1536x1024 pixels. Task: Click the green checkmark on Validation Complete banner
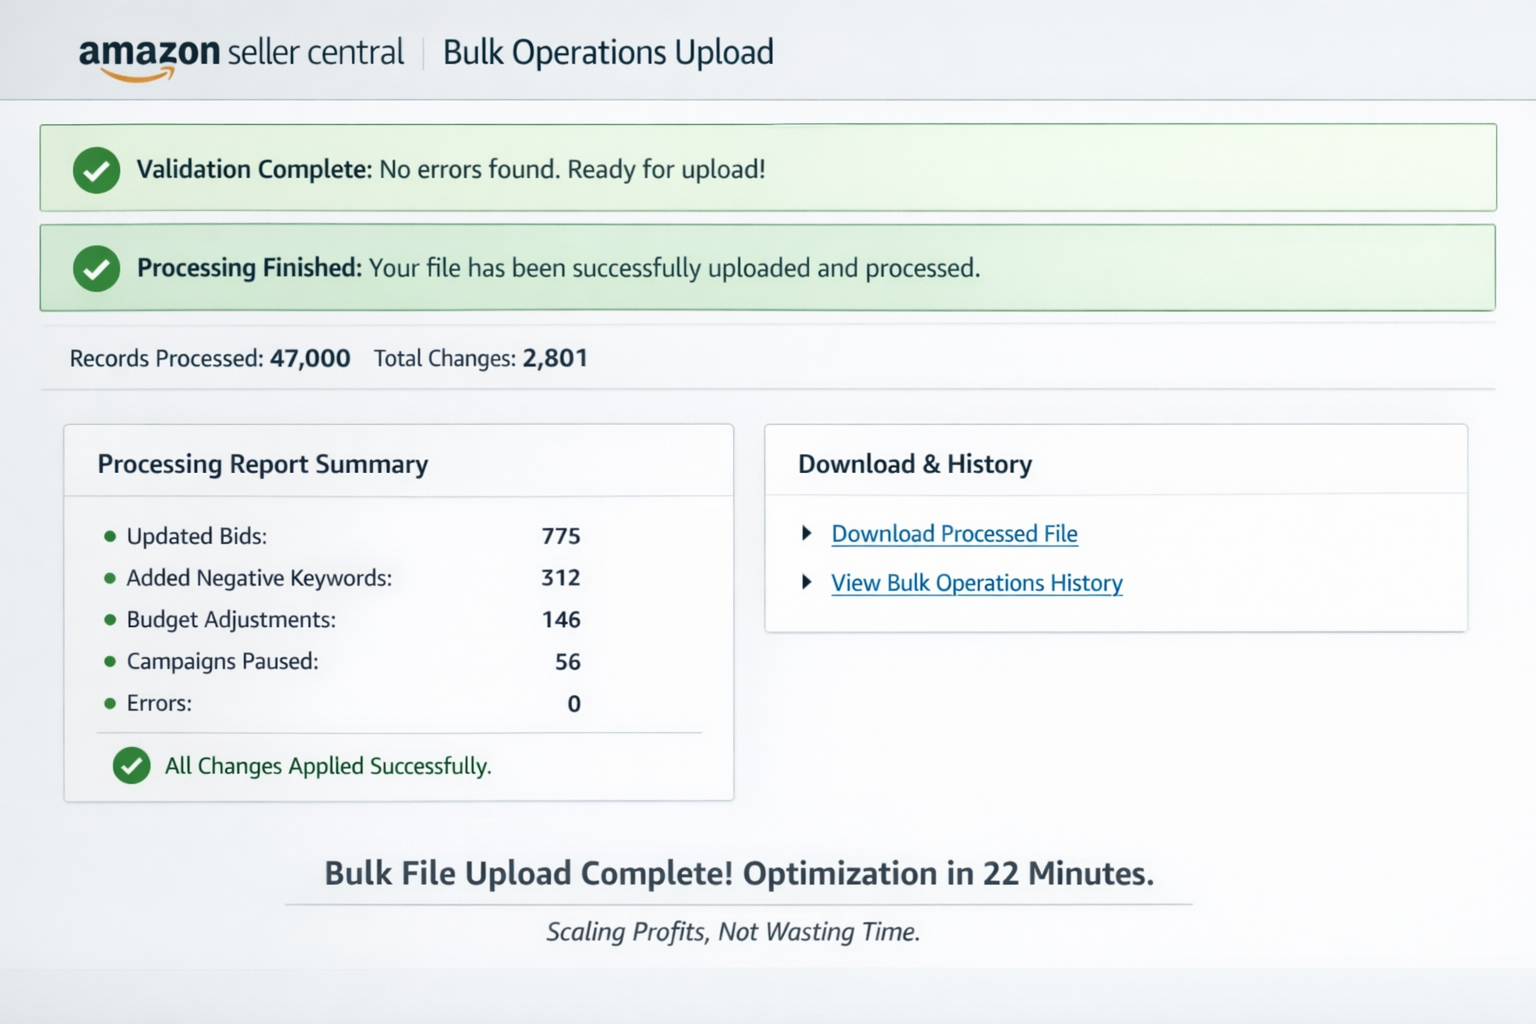(x=96, y=169)
